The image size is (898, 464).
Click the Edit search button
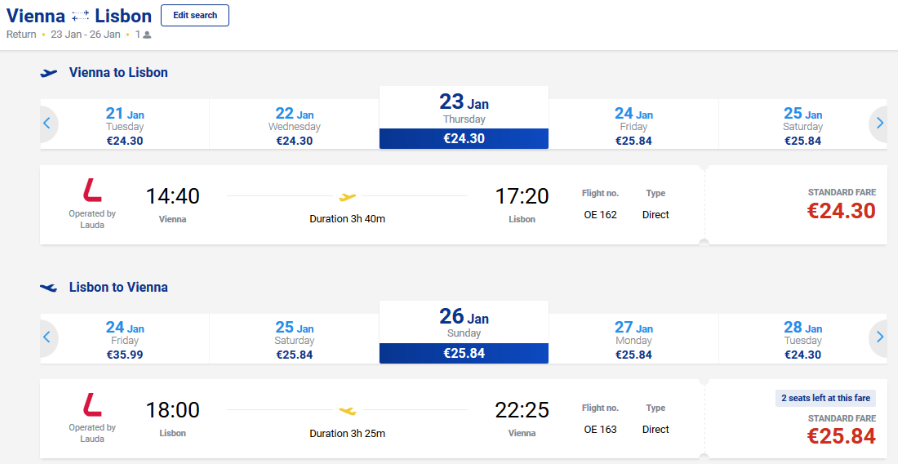[195, 15]
